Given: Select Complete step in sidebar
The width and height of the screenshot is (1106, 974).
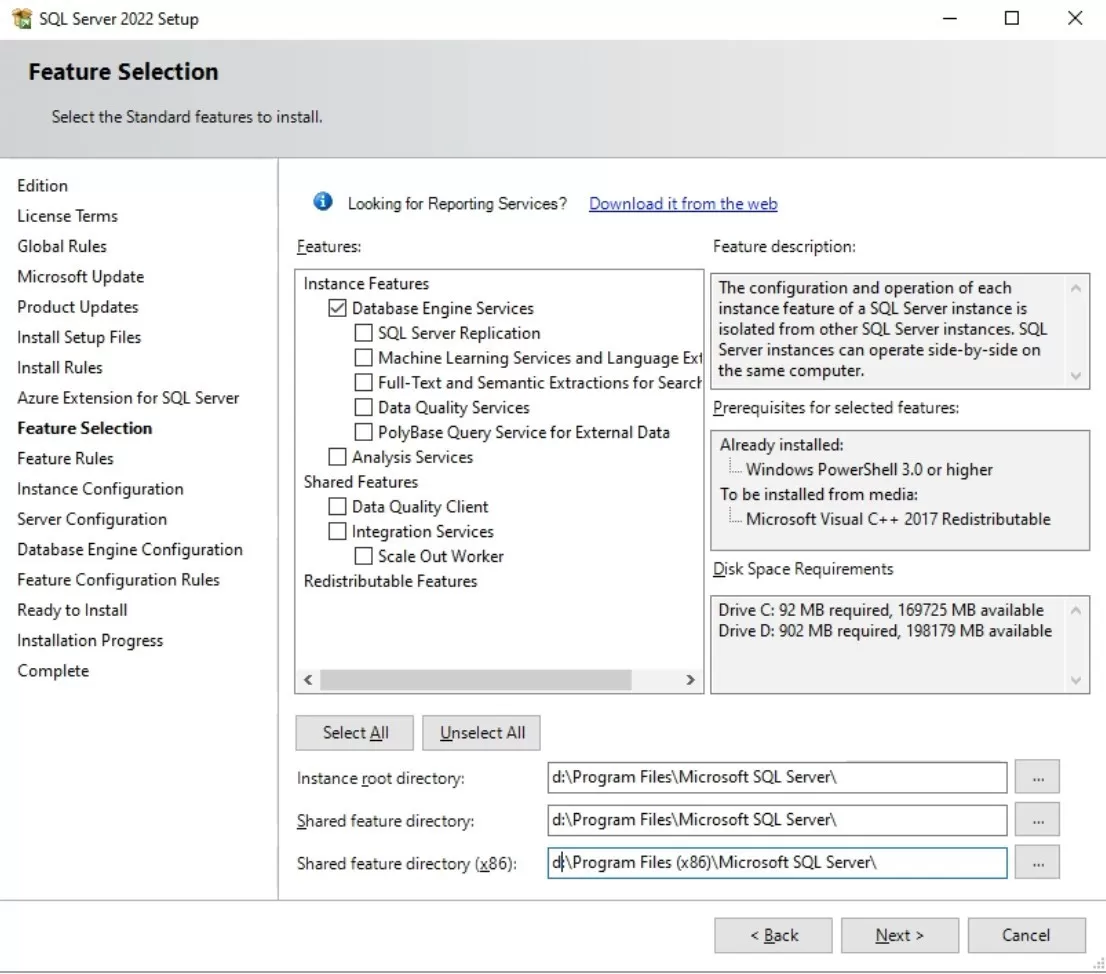Looking at the screenshot, I should point(53,671).
